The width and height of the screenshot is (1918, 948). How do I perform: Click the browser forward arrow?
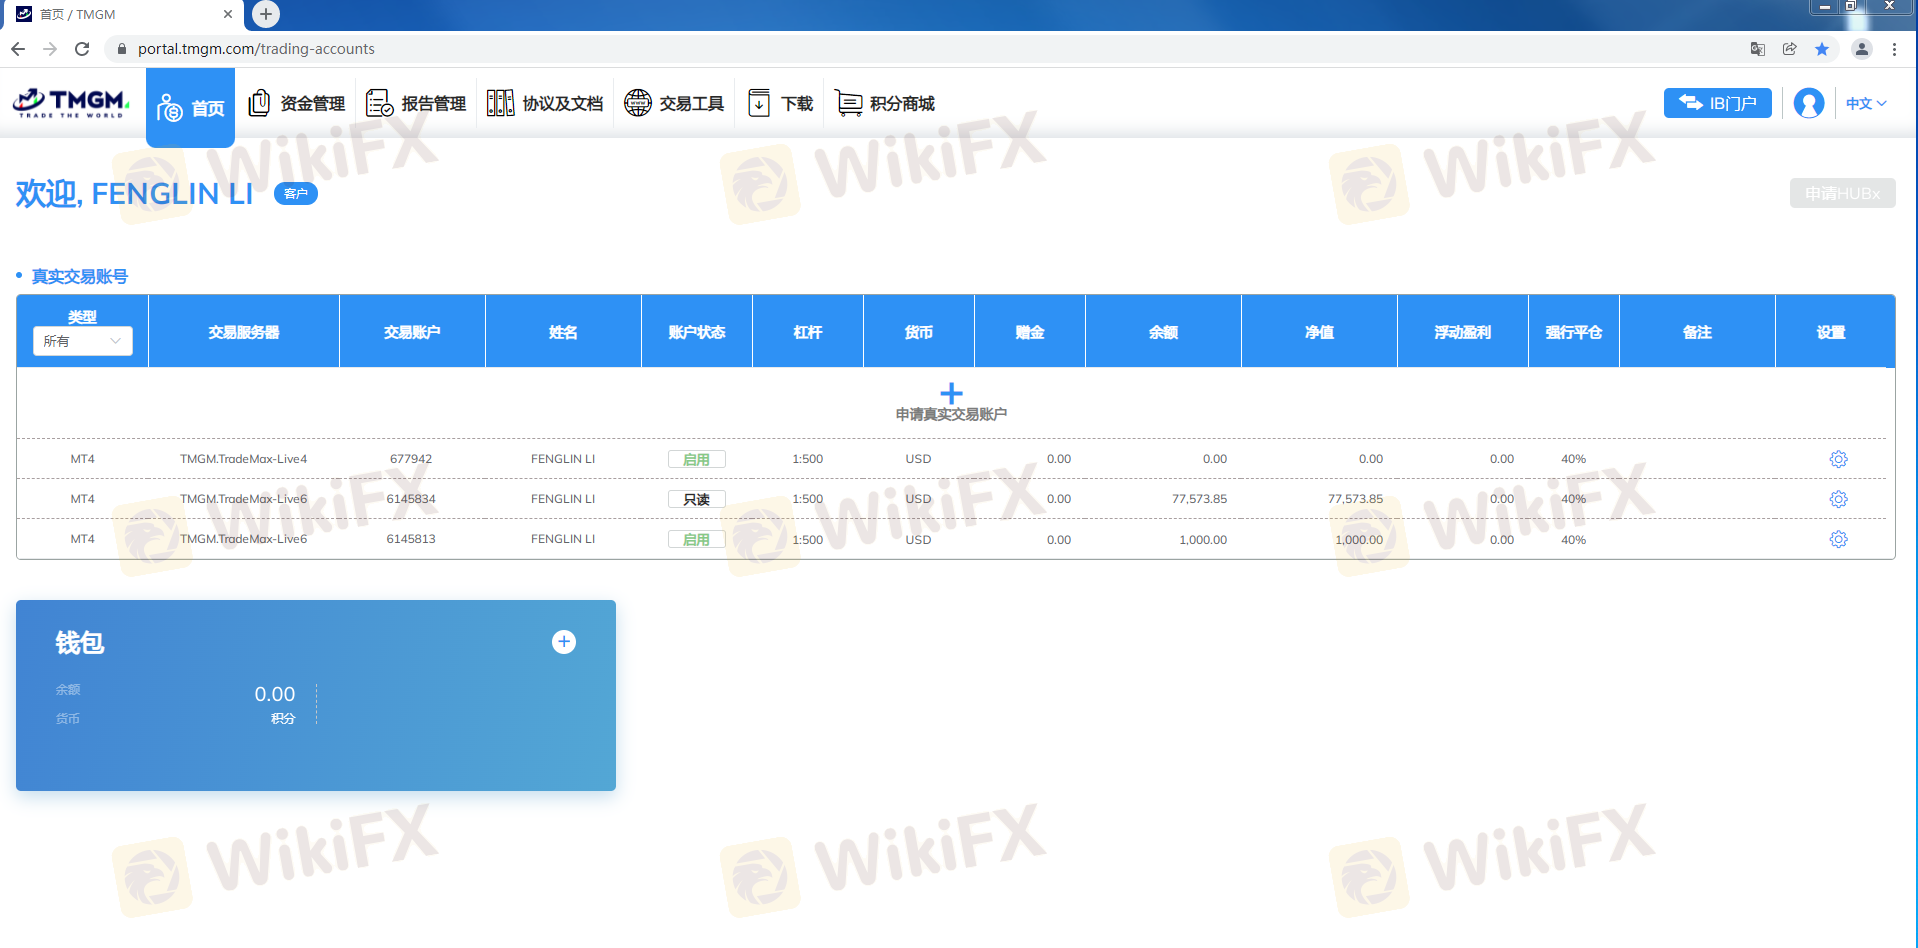50,49
